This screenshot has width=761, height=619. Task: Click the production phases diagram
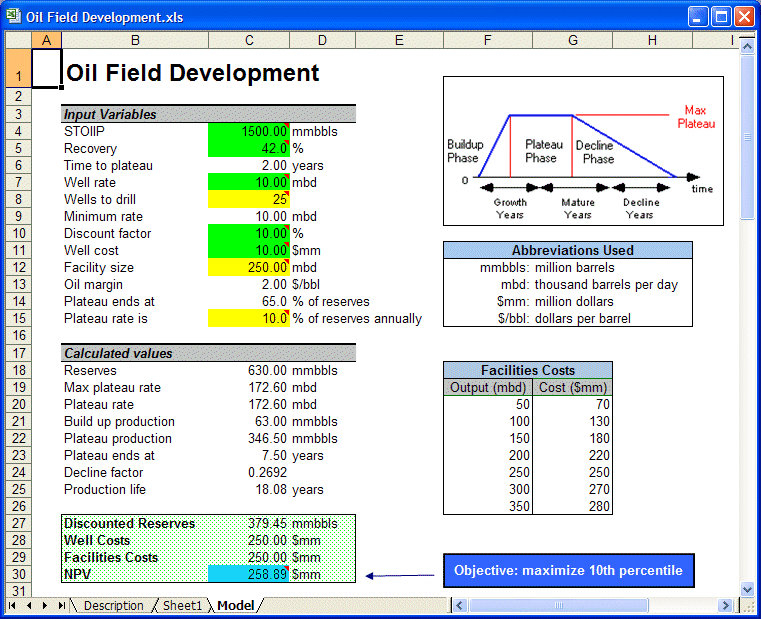tap(582, 151)
